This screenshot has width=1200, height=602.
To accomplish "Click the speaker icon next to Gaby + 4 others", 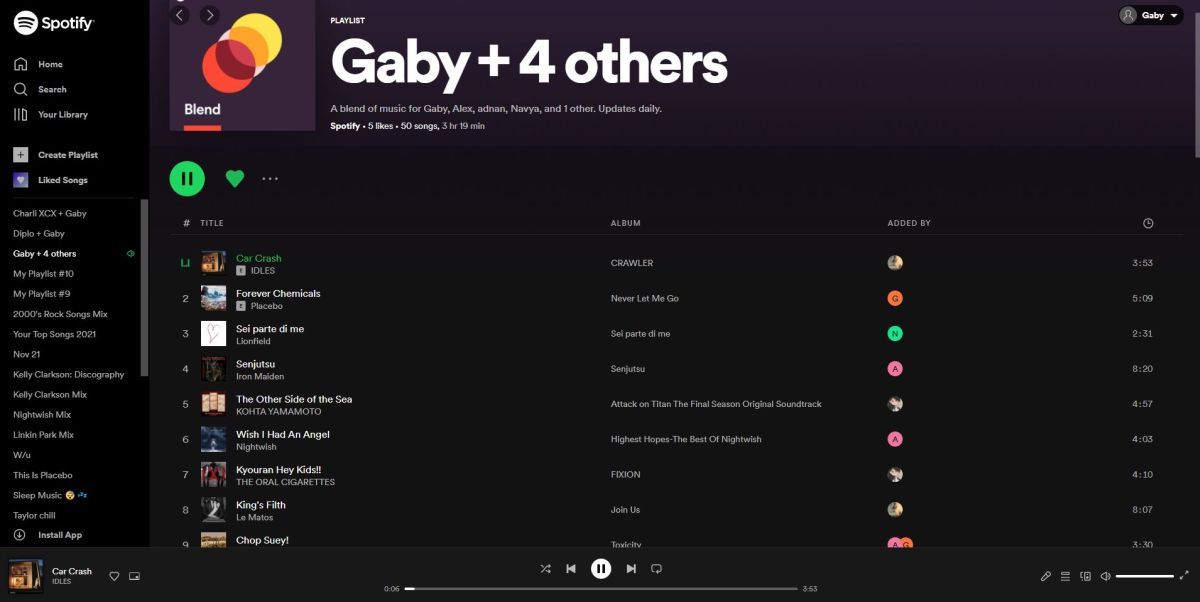I will point(131,253).
